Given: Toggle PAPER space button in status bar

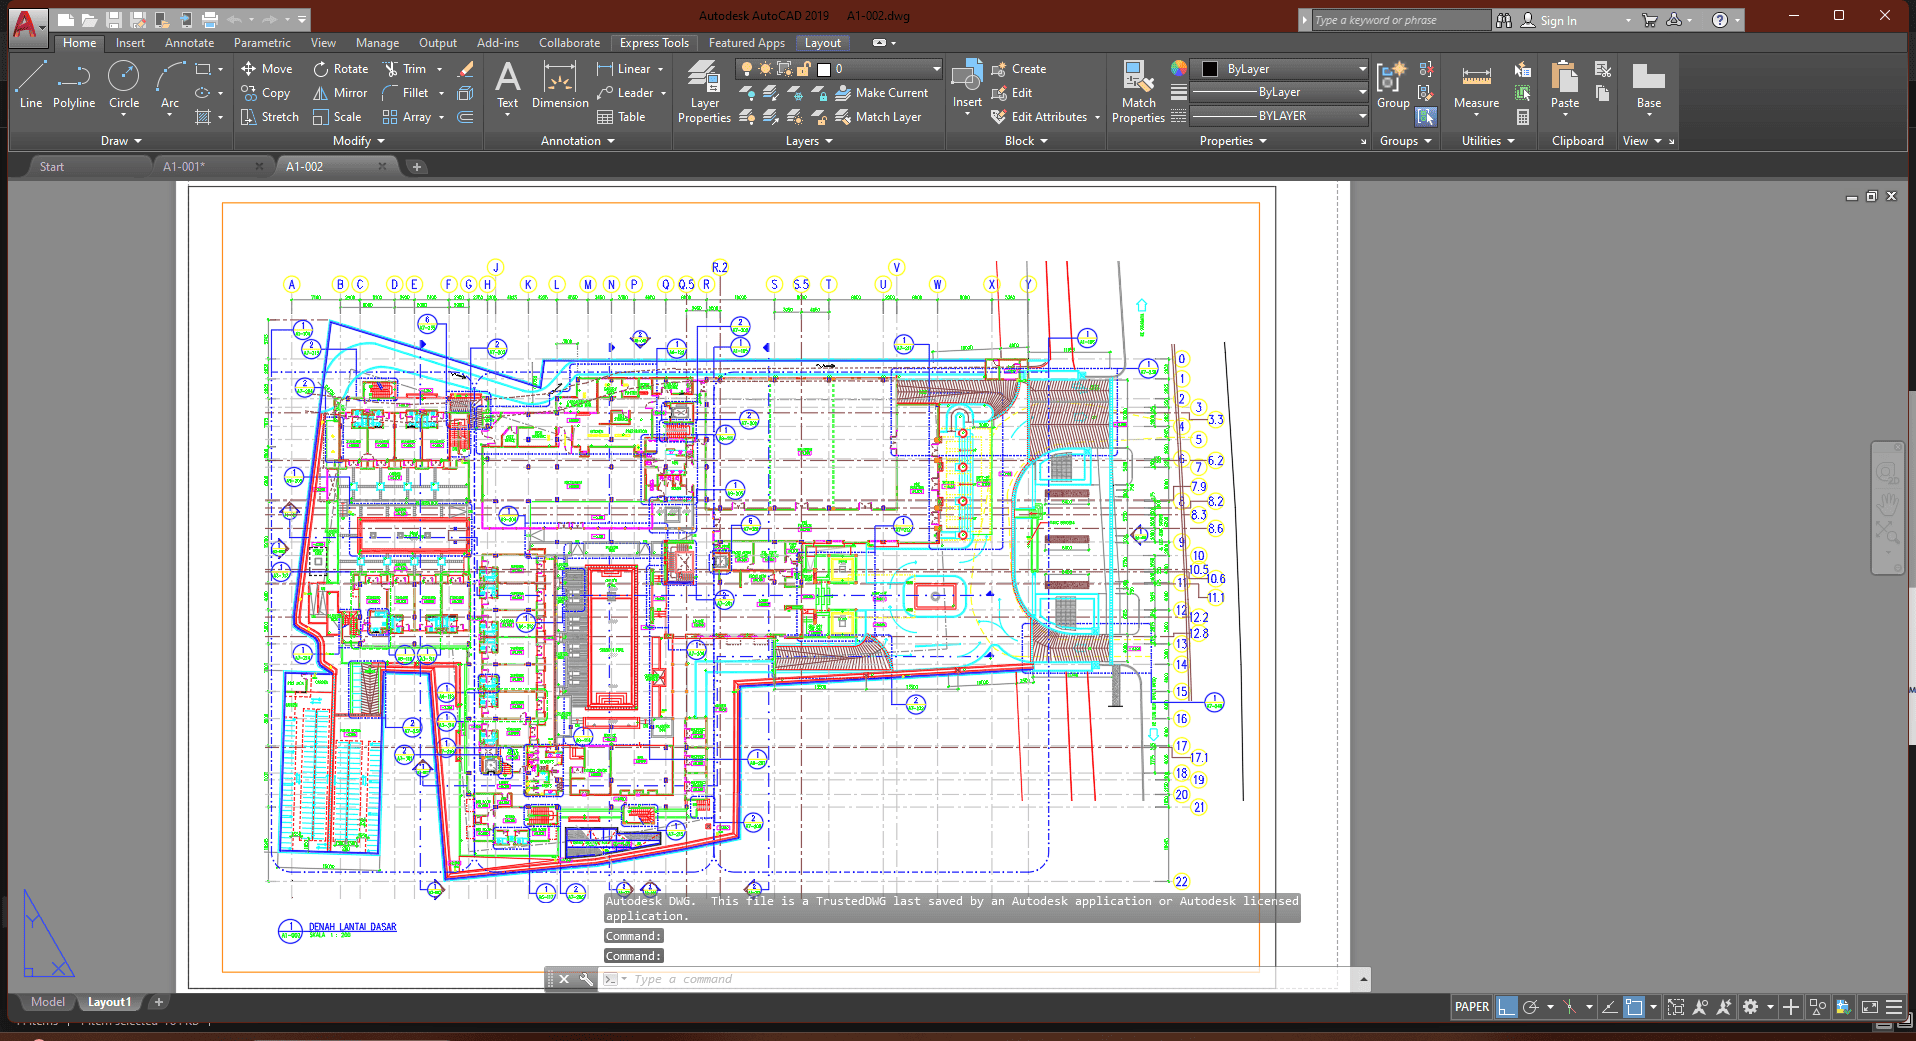Looking at the screenshot, I should click(1471, 1007).
